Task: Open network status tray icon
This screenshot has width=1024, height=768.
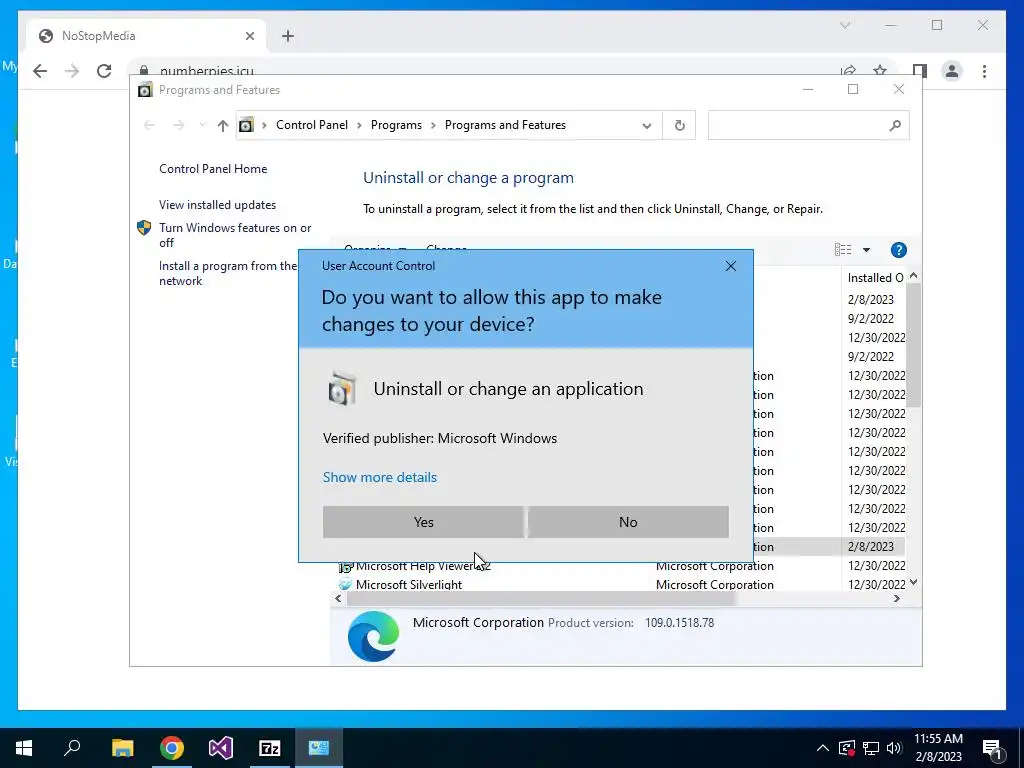Action: [871, 748]
